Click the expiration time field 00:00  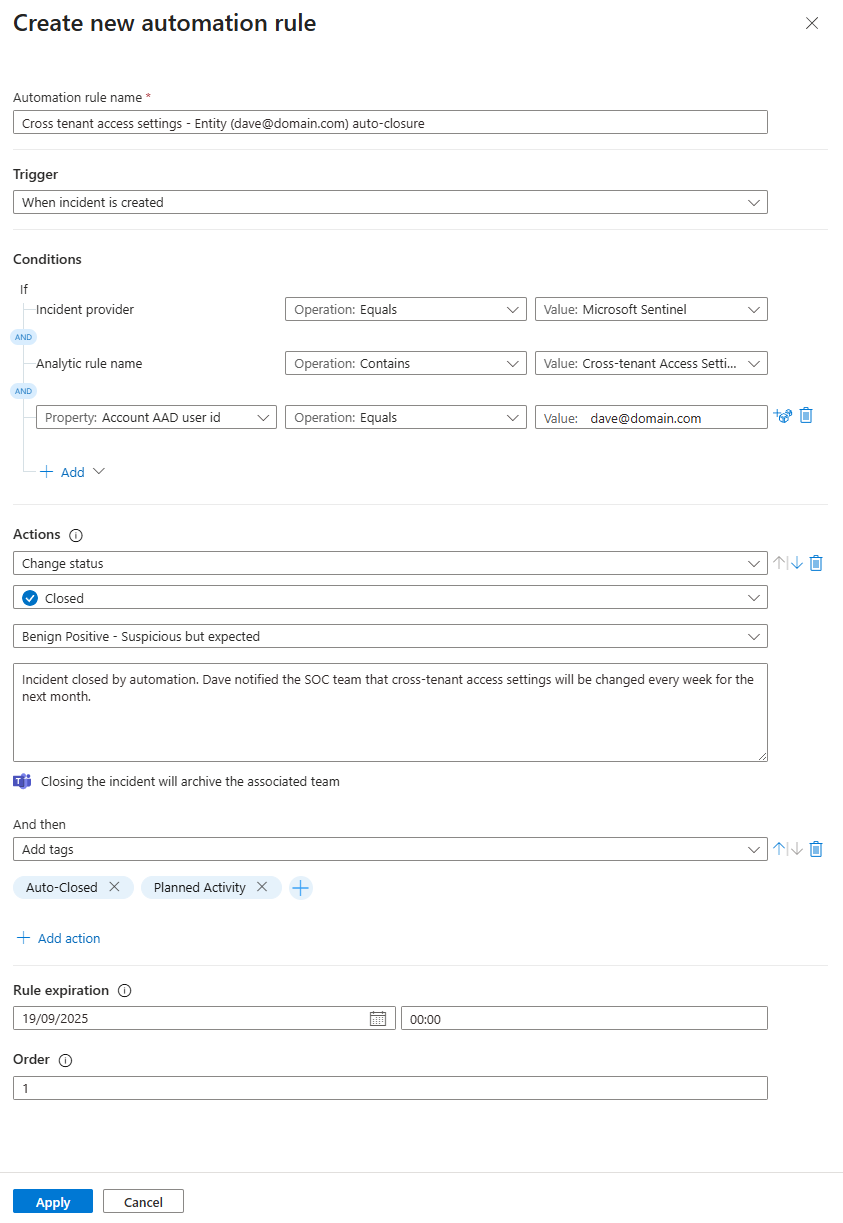[x=584, y=1018]
